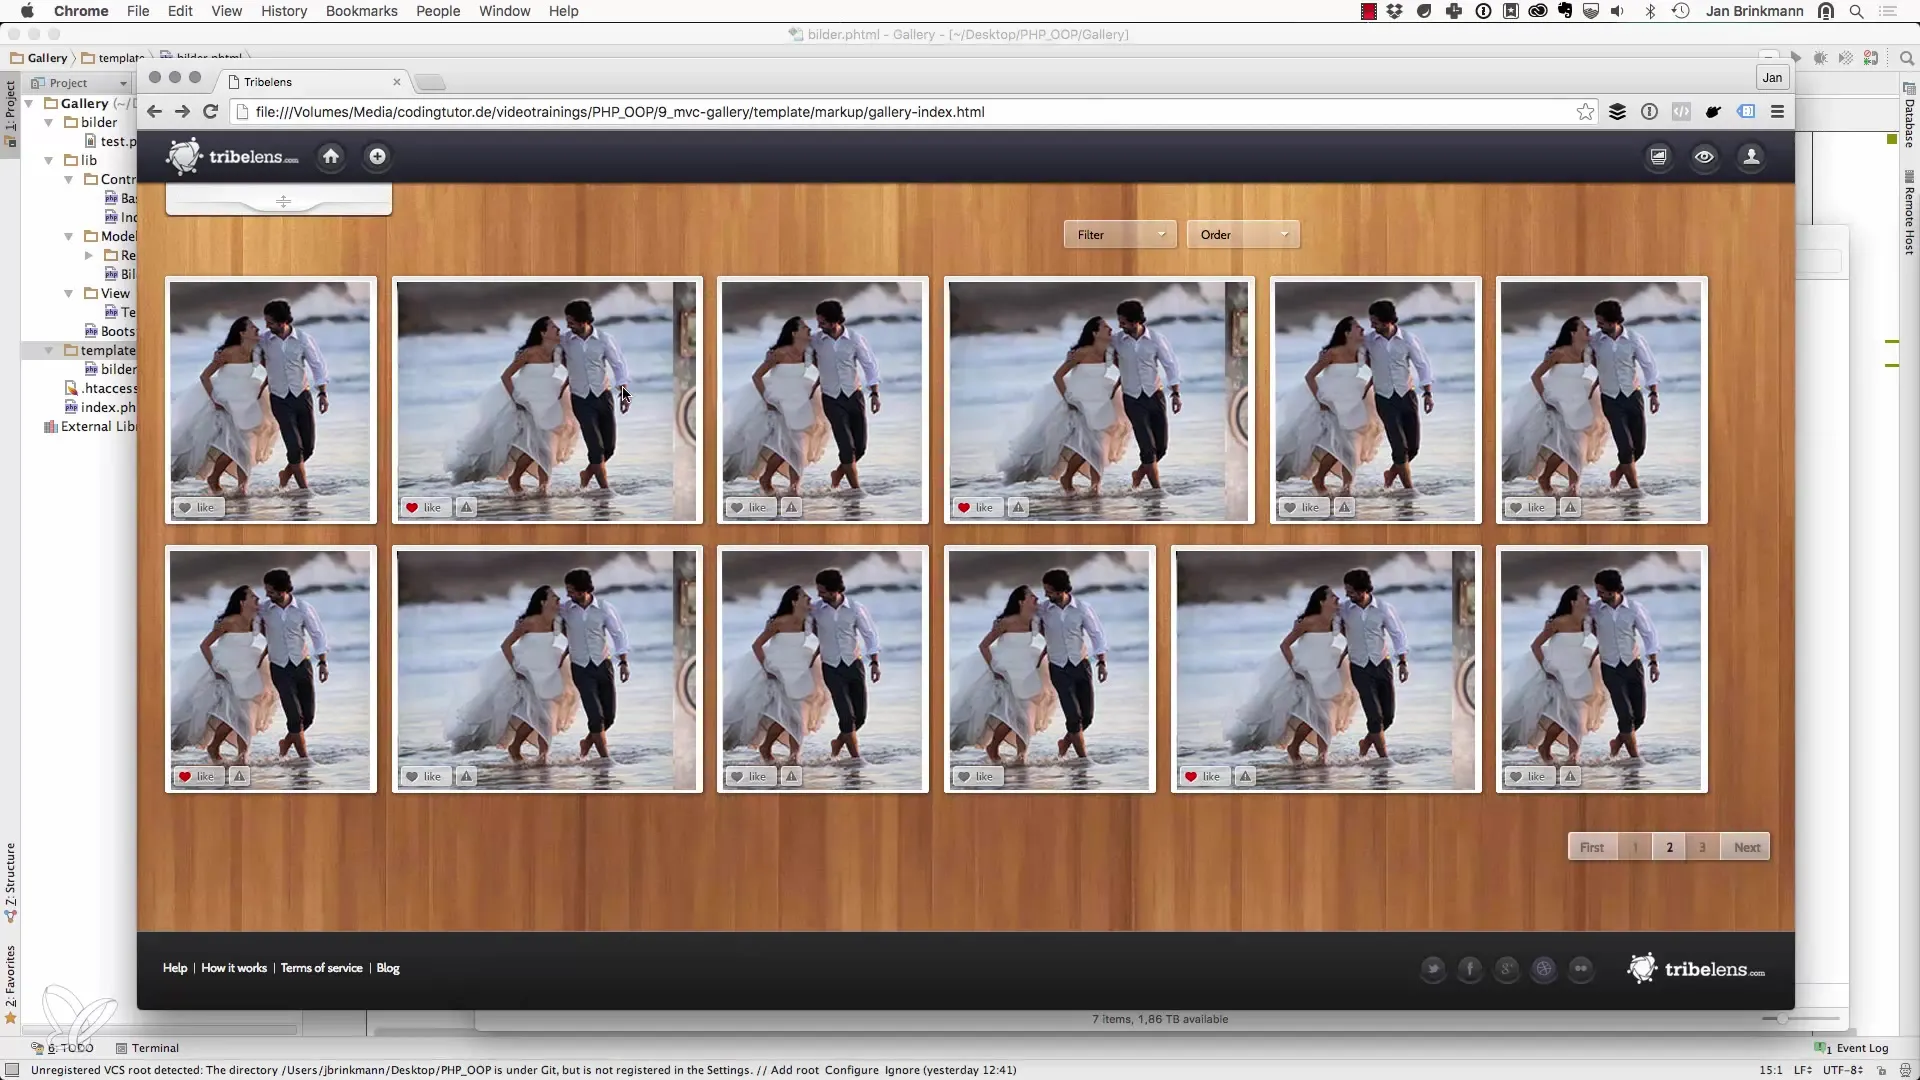This screenshot has height=1080, width=1920.
Task: Click the Dribbble icon in the footer
Action: tap(1544, 968)
